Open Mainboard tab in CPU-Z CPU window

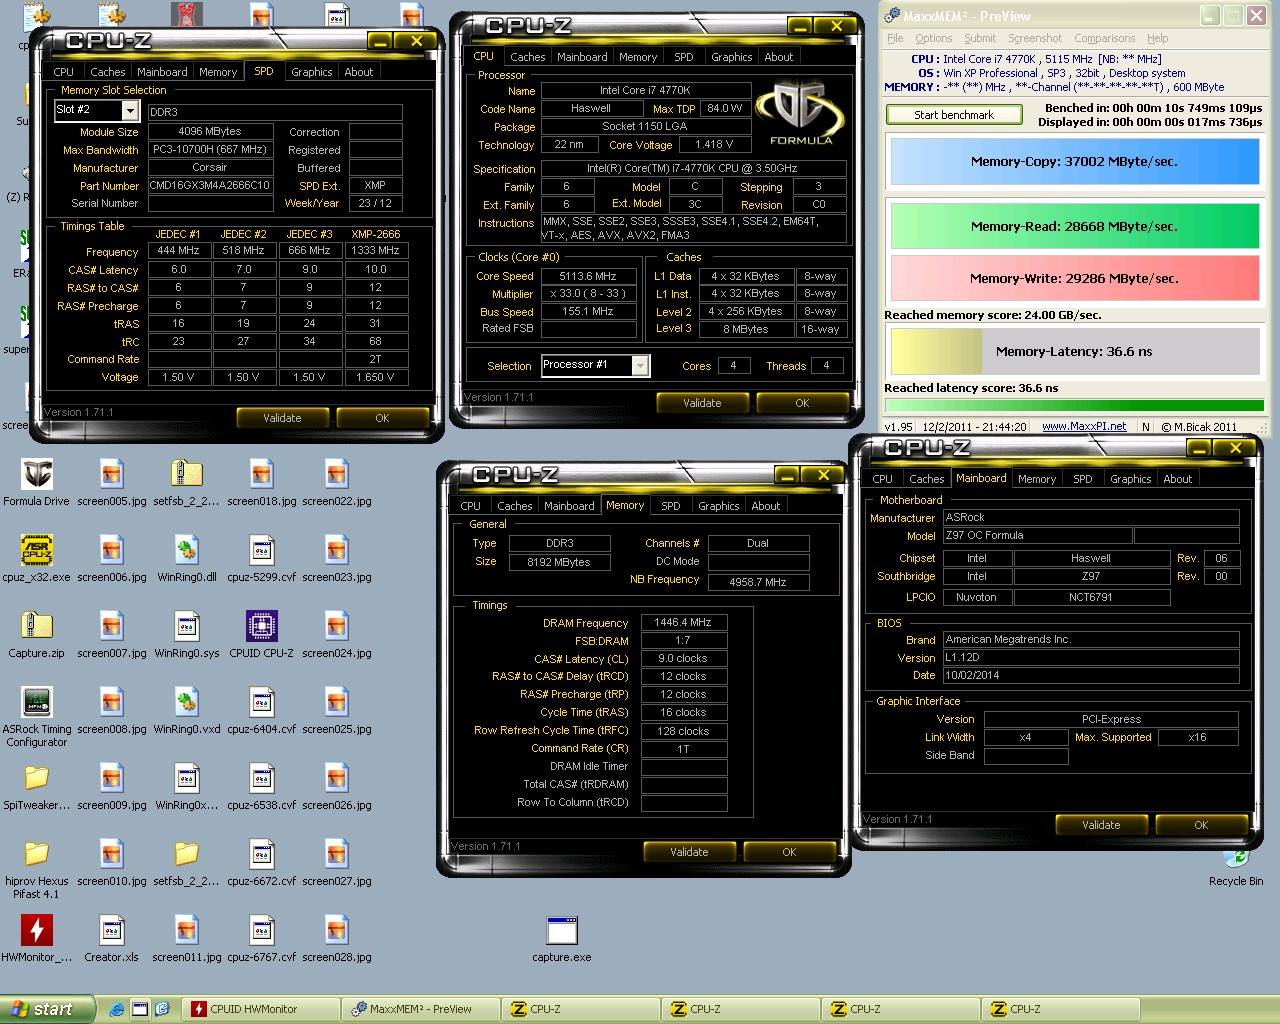(582, 57)
